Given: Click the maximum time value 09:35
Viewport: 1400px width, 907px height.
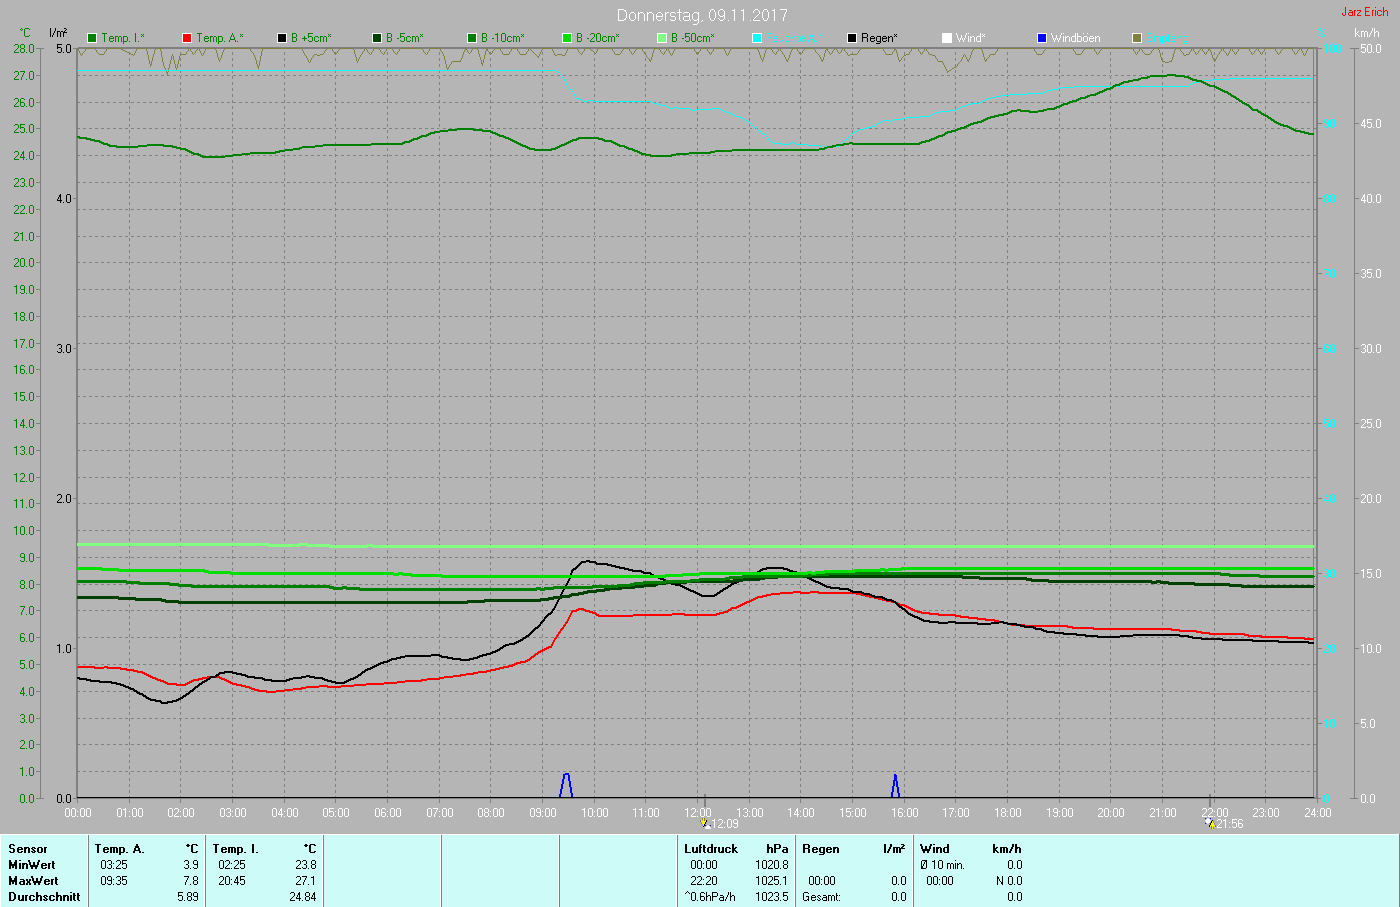Looking at the screenshot, I should pyautogui.click(x=114, y=881).
